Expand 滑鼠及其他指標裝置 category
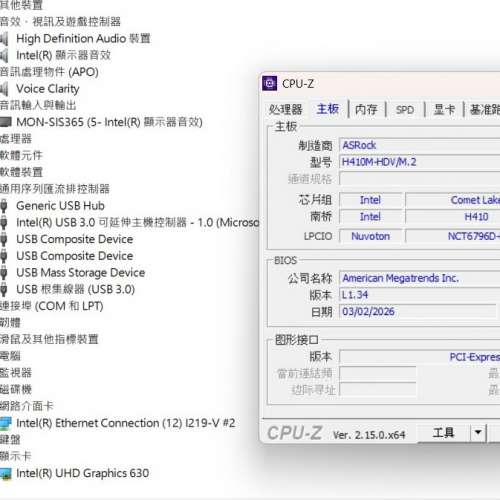Viewport: 500px width, 500px height. pyautogui.click(x=49, y=339)
